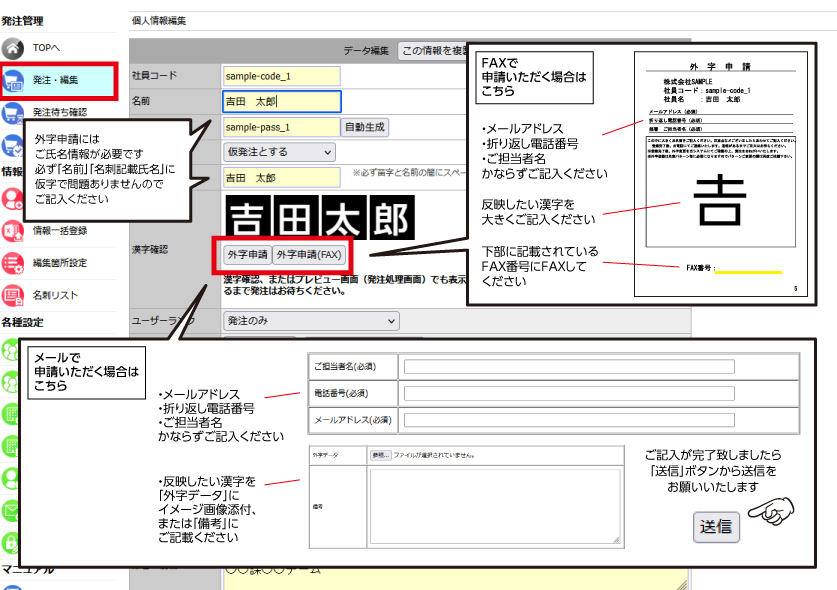Open 発注・編集 sidebar icon

coord(13,80)
